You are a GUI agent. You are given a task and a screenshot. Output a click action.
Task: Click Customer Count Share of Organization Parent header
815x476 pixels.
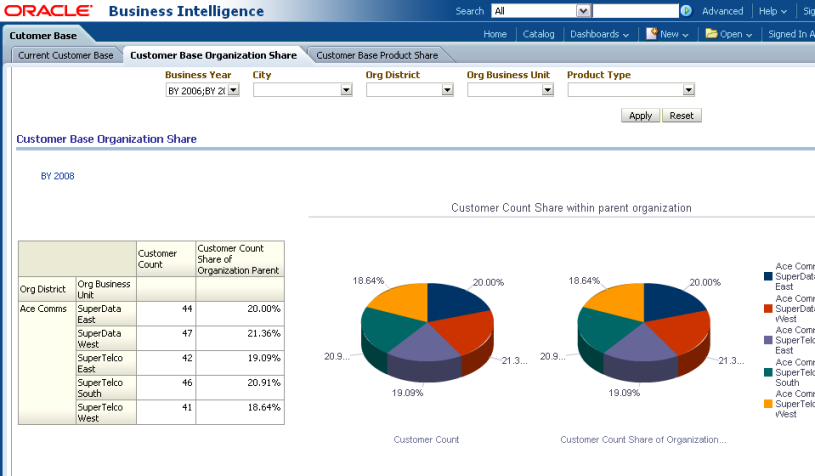tap(240, 259)
